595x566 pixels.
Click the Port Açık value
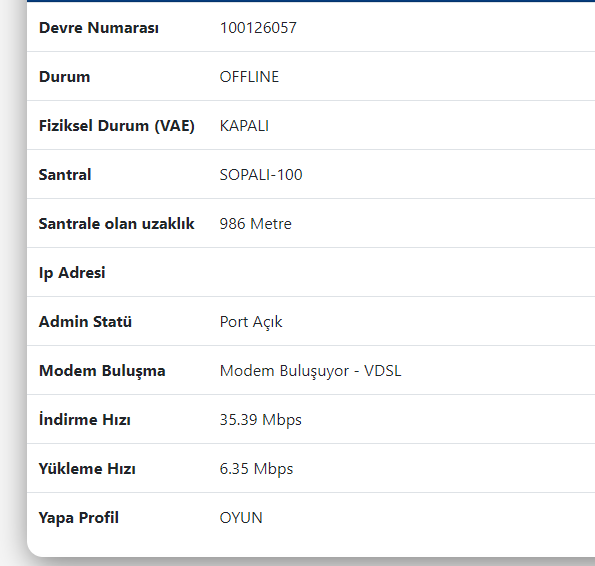coord(251,322)
